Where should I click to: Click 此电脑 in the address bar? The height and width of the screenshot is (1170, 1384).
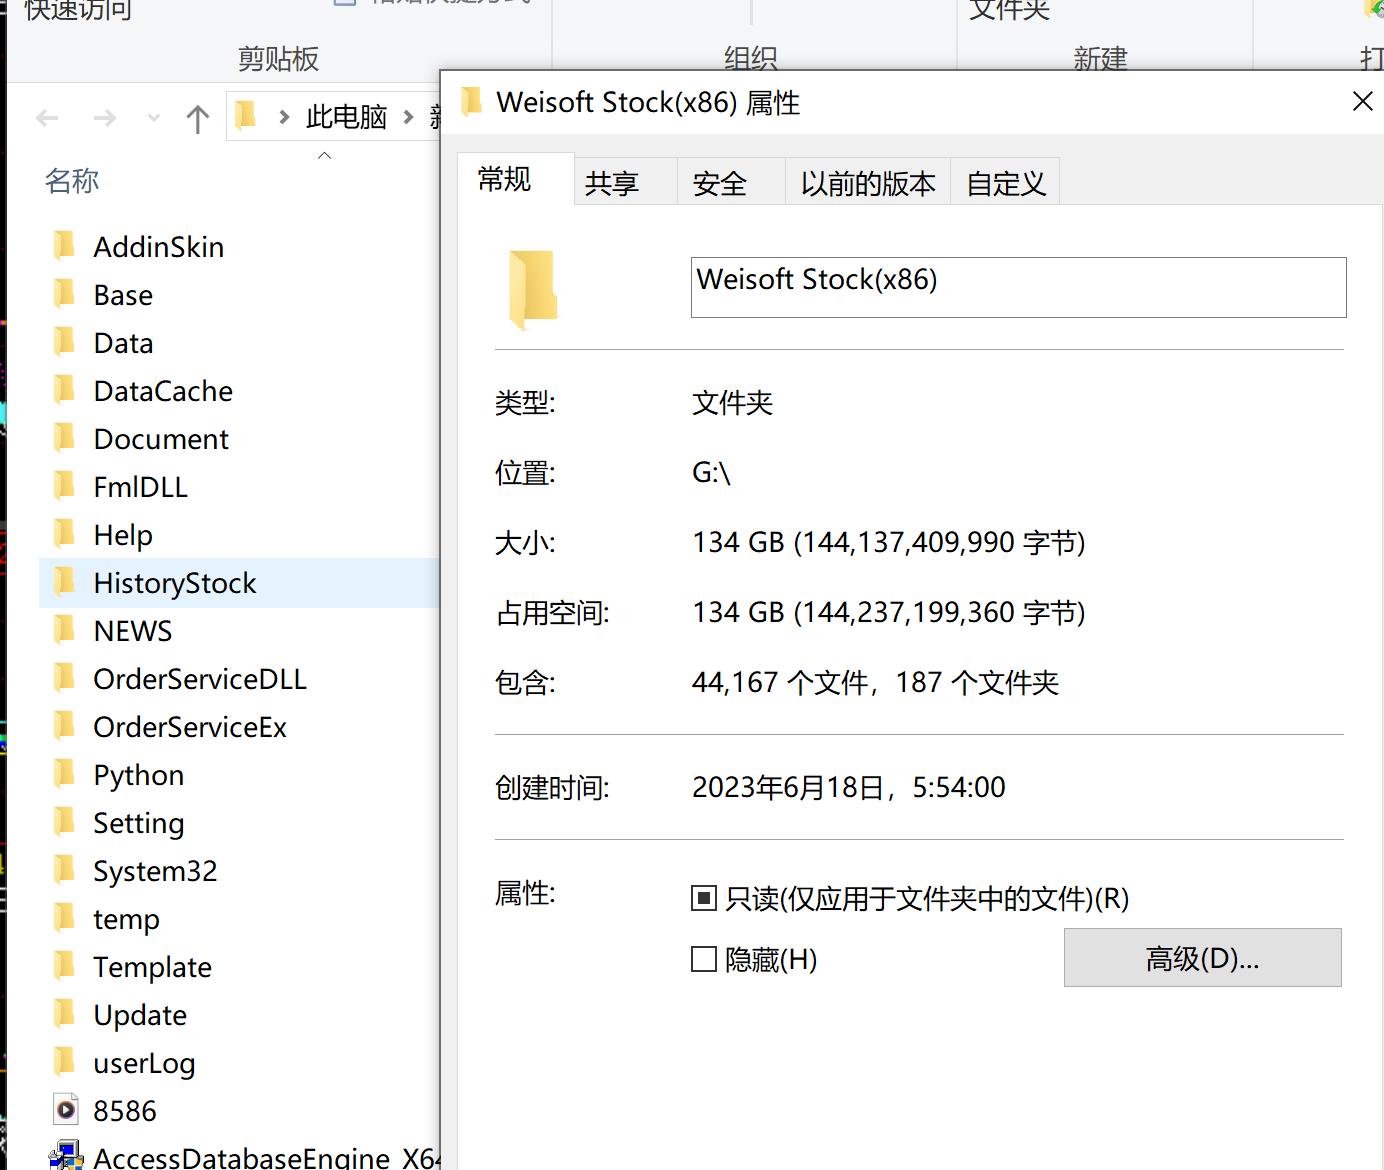(346, 117)
